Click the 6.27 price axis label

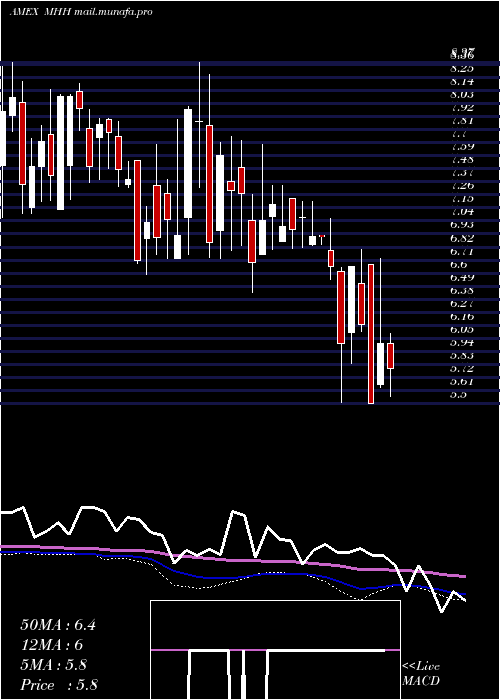pyautogui.click(x=462, y=304)
